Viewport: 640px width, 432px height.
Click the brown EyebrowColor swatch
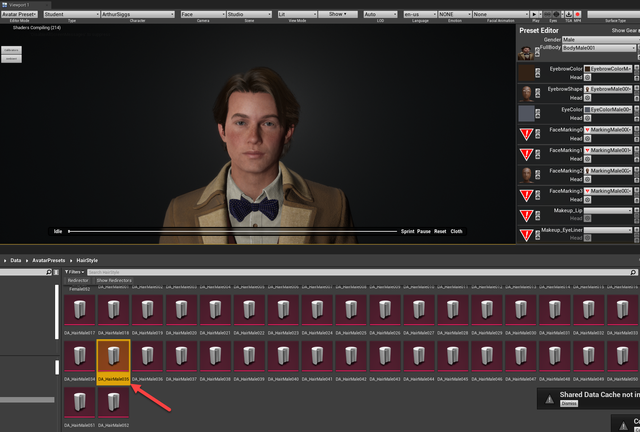526,73
